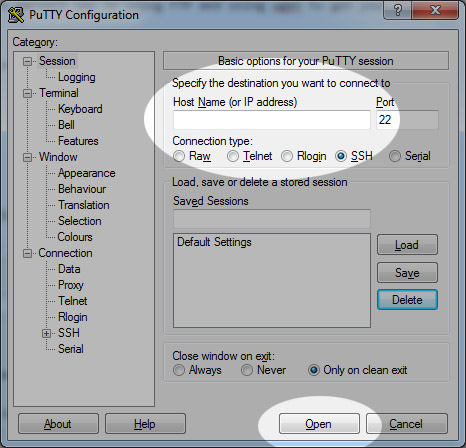
Task: Select the Telnet connection type radio
Action: 233,156
